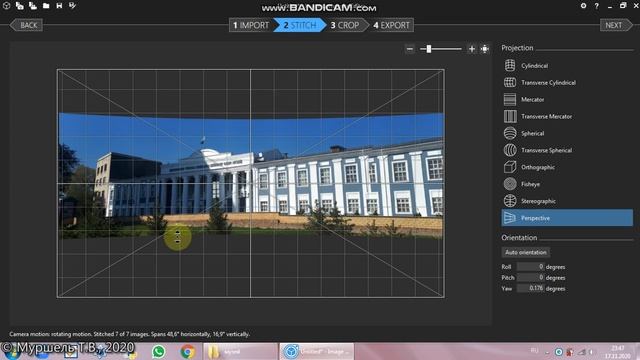This screenshot has height=360, width=640.
Task: Click New Panorama From Video icon
Action: [x=33, y=6]
